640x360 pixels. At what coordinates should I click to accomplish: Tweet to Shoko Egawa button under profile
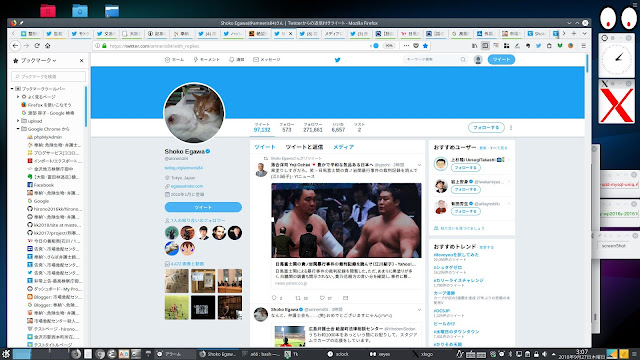click(203, 207)
